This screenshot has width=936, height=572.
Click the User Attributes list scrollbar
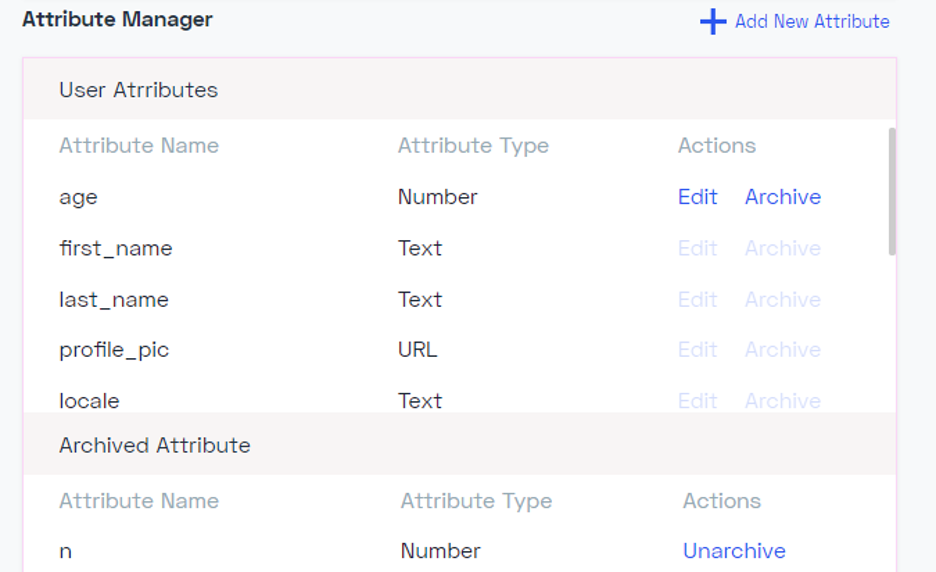(x=892, y=192)
